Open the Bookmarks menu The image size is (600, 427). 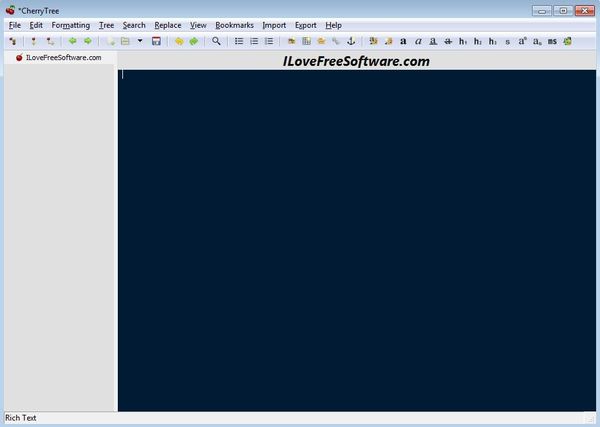(234, 25)
